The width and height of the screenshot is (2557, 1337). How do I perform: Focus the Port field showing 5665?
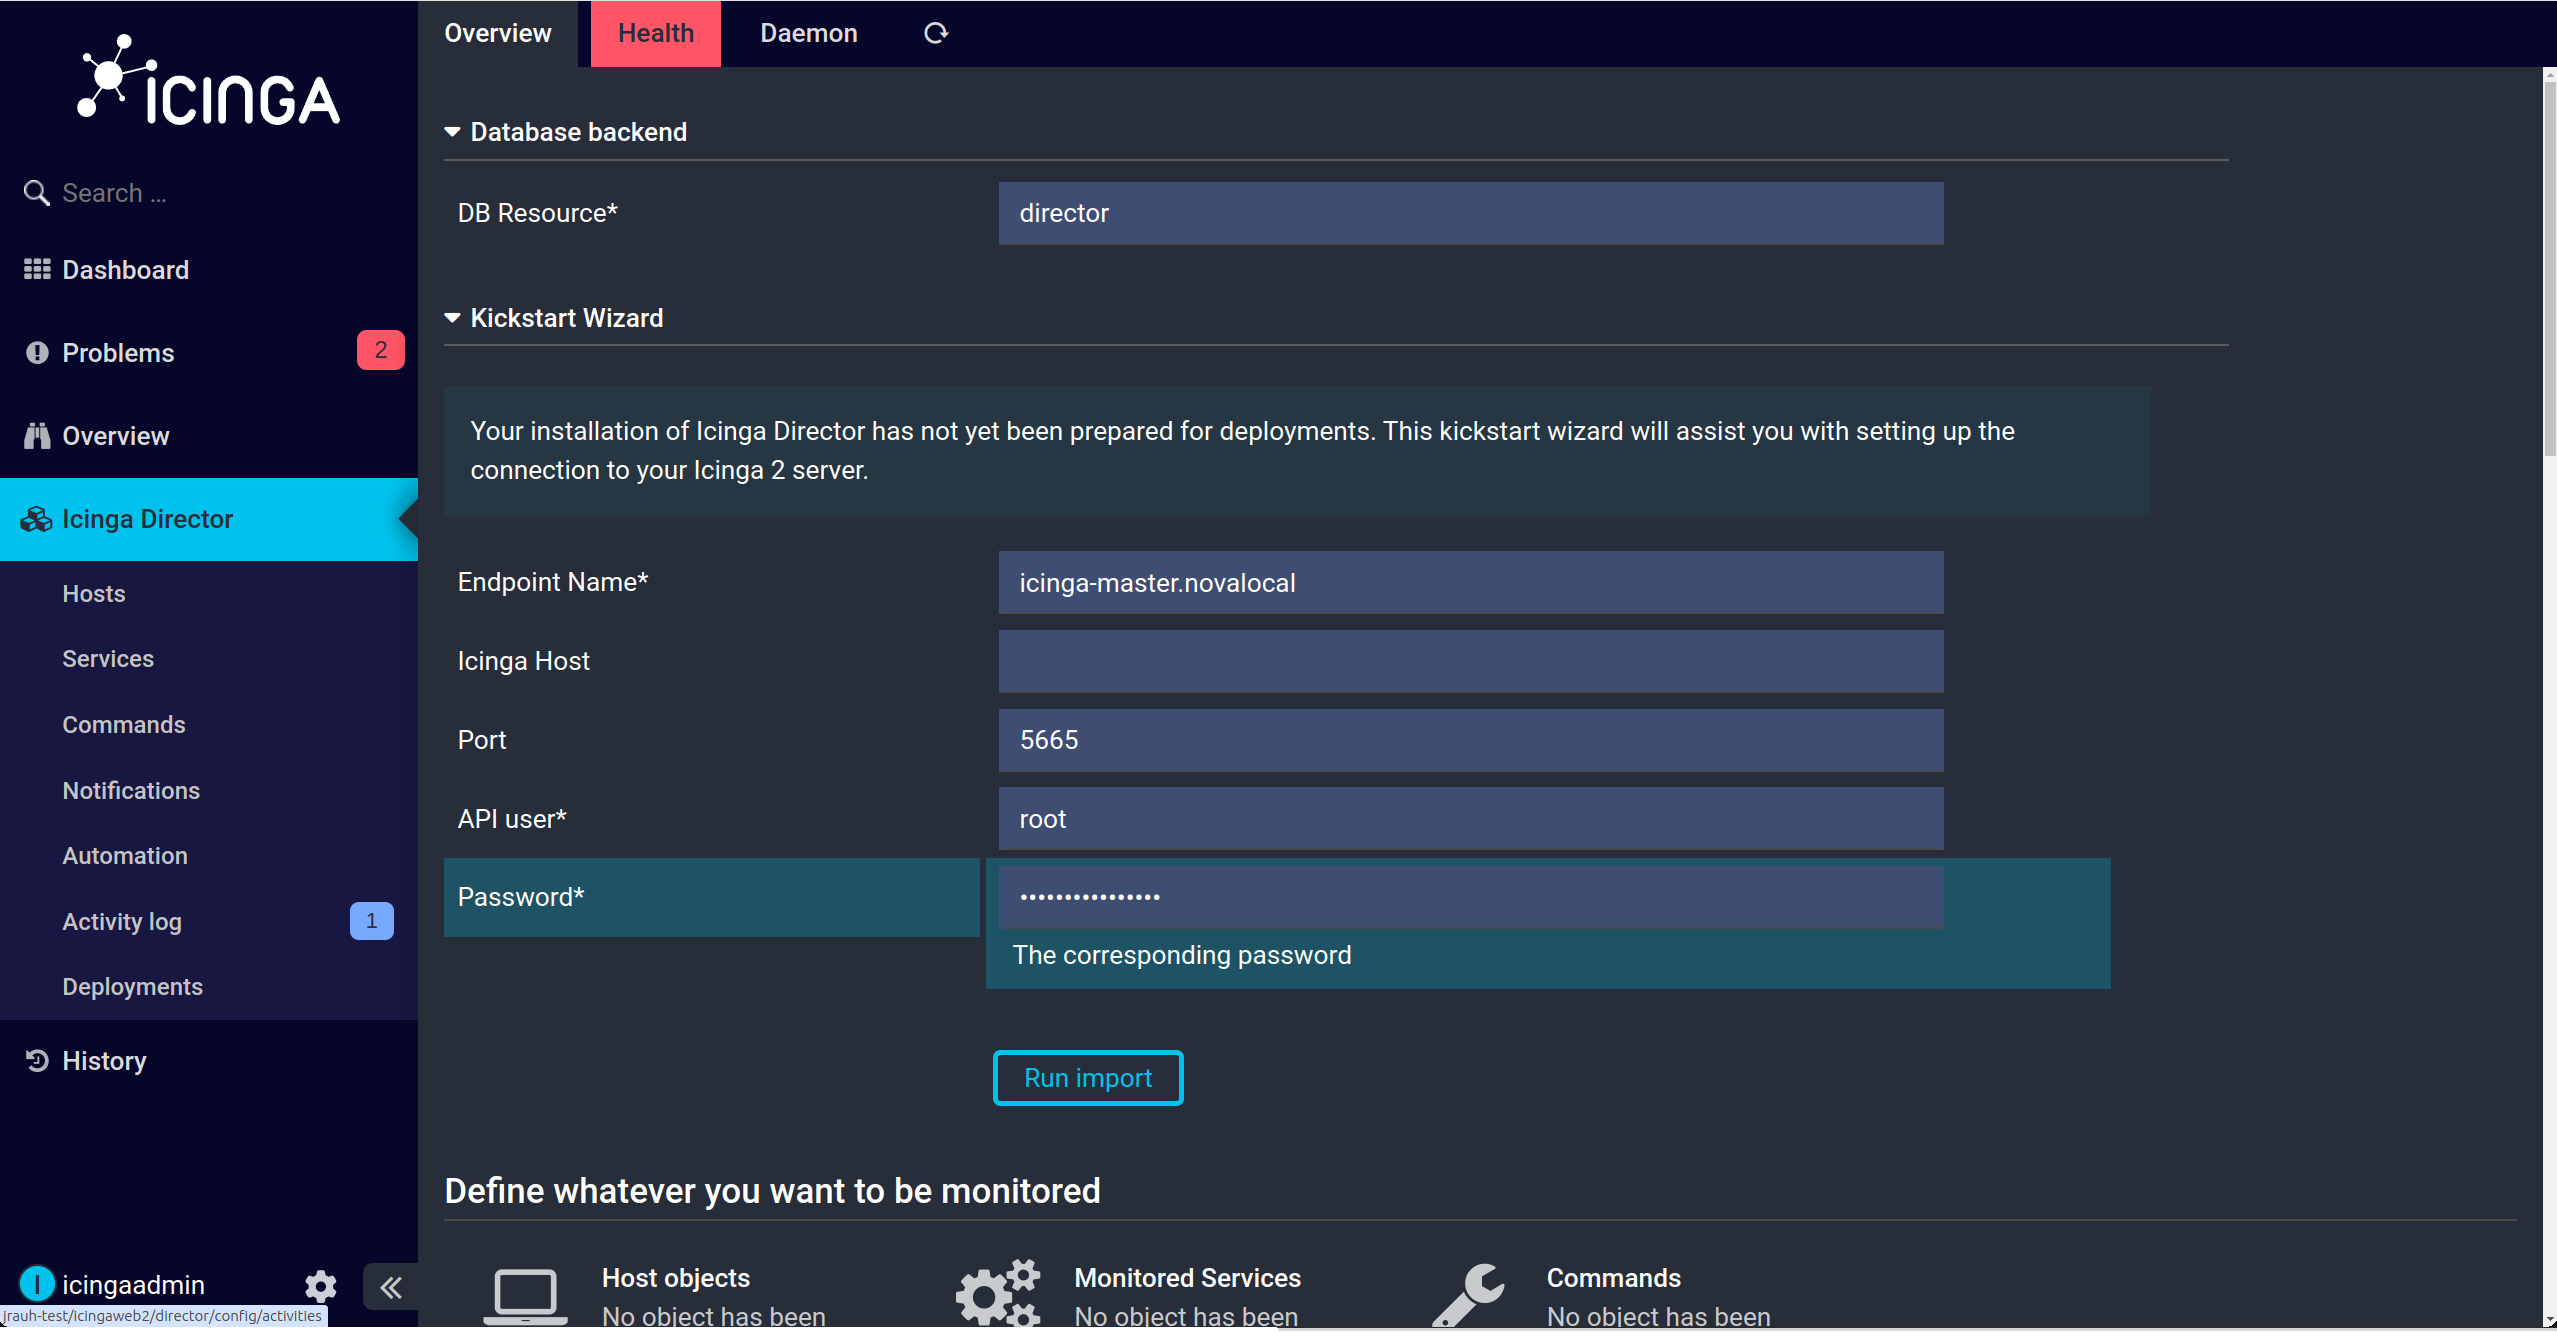point(1471,740)
